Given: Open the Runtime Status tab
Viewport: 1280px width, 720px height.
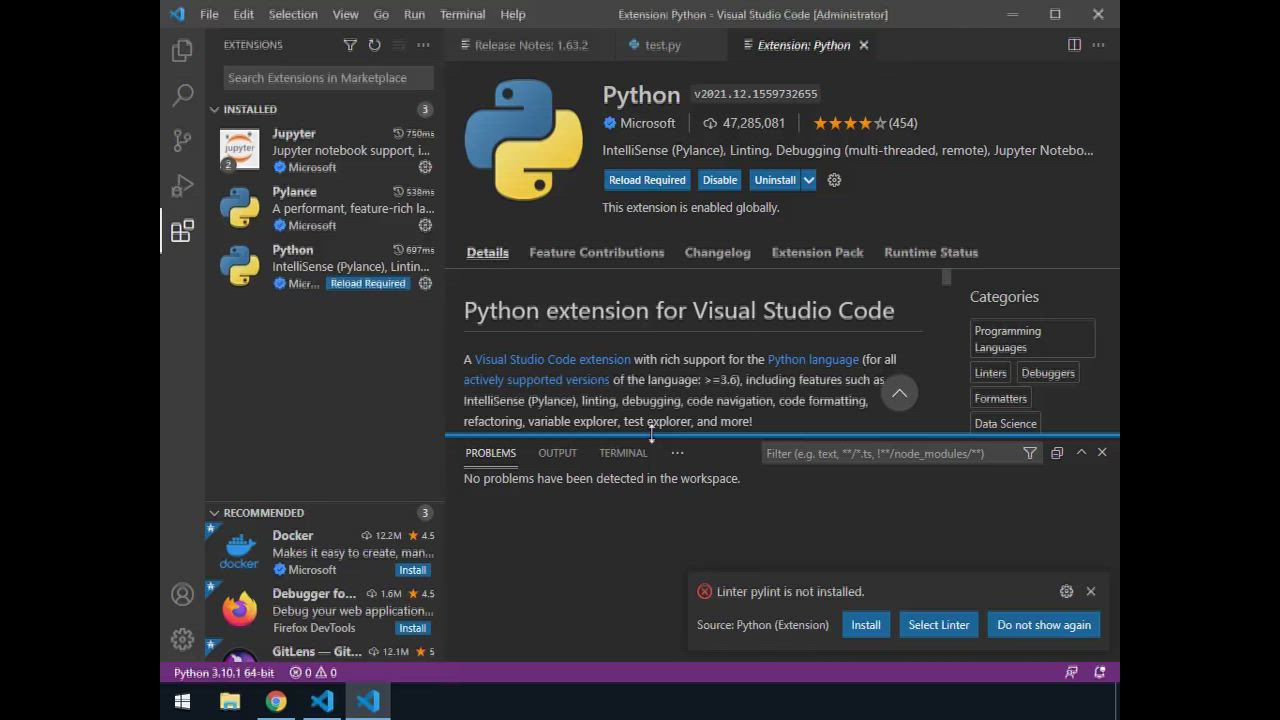Looking at the screenshot, I should (931, 252).
